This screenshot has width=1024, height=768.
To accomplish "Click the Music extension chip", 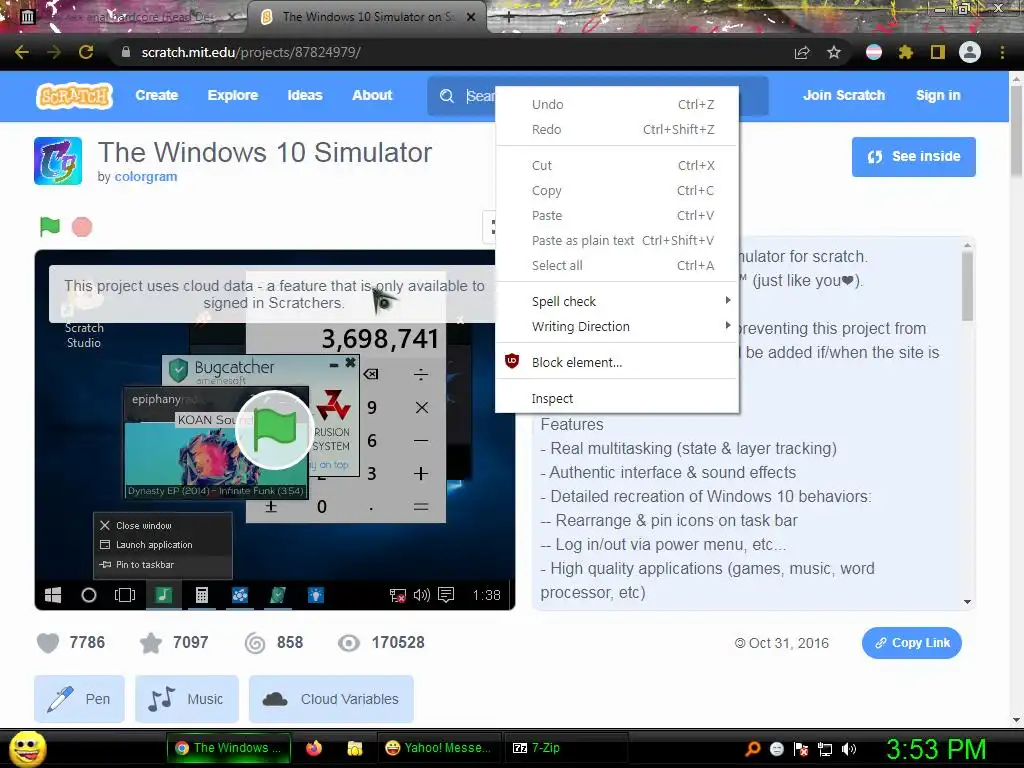I will click(x=187, y=699).
